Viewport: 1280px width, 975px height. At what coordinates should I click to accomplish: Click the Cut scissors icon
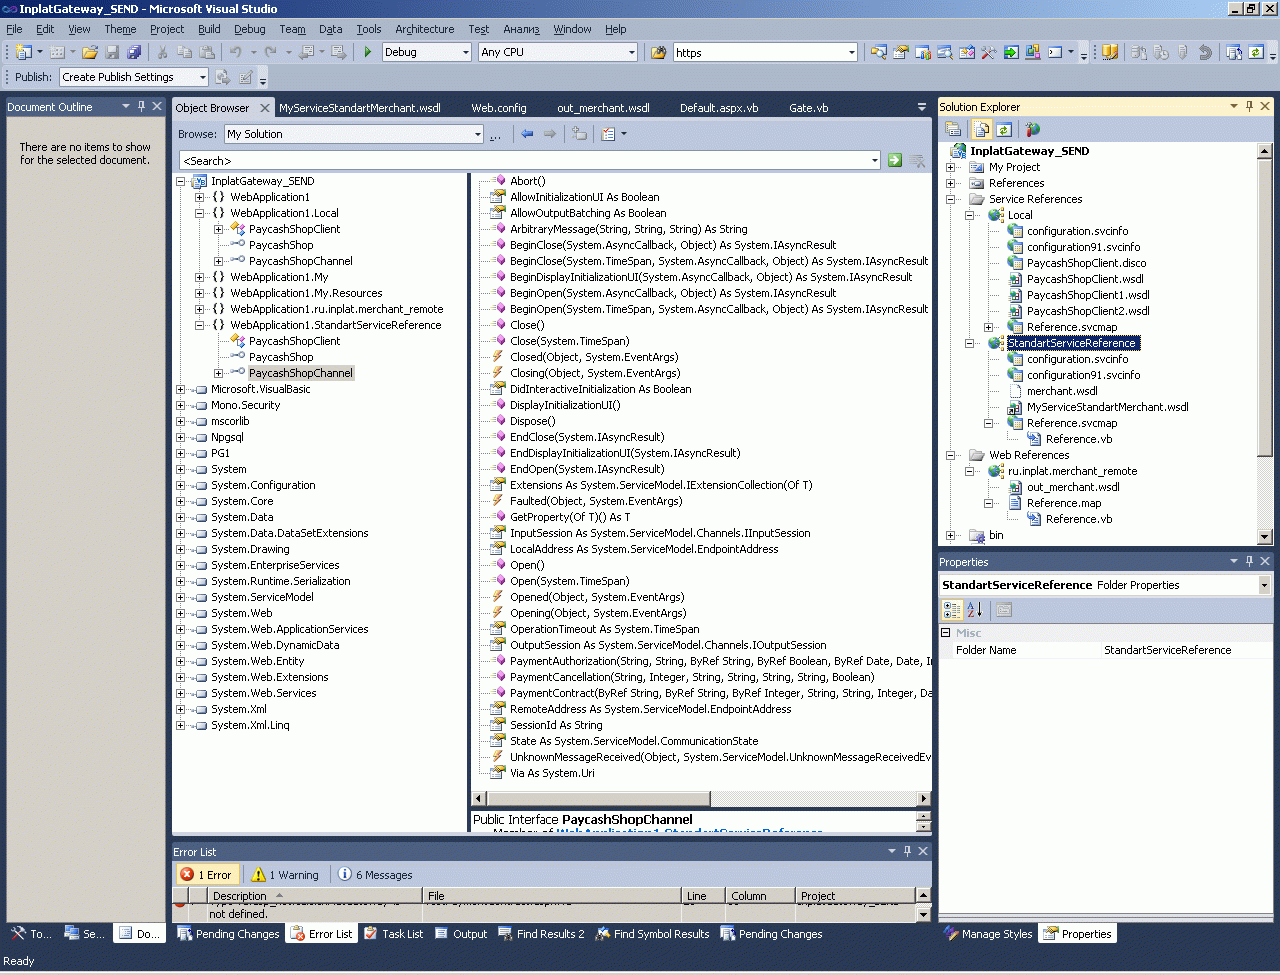pyautogui.click(x=162, y=52)
